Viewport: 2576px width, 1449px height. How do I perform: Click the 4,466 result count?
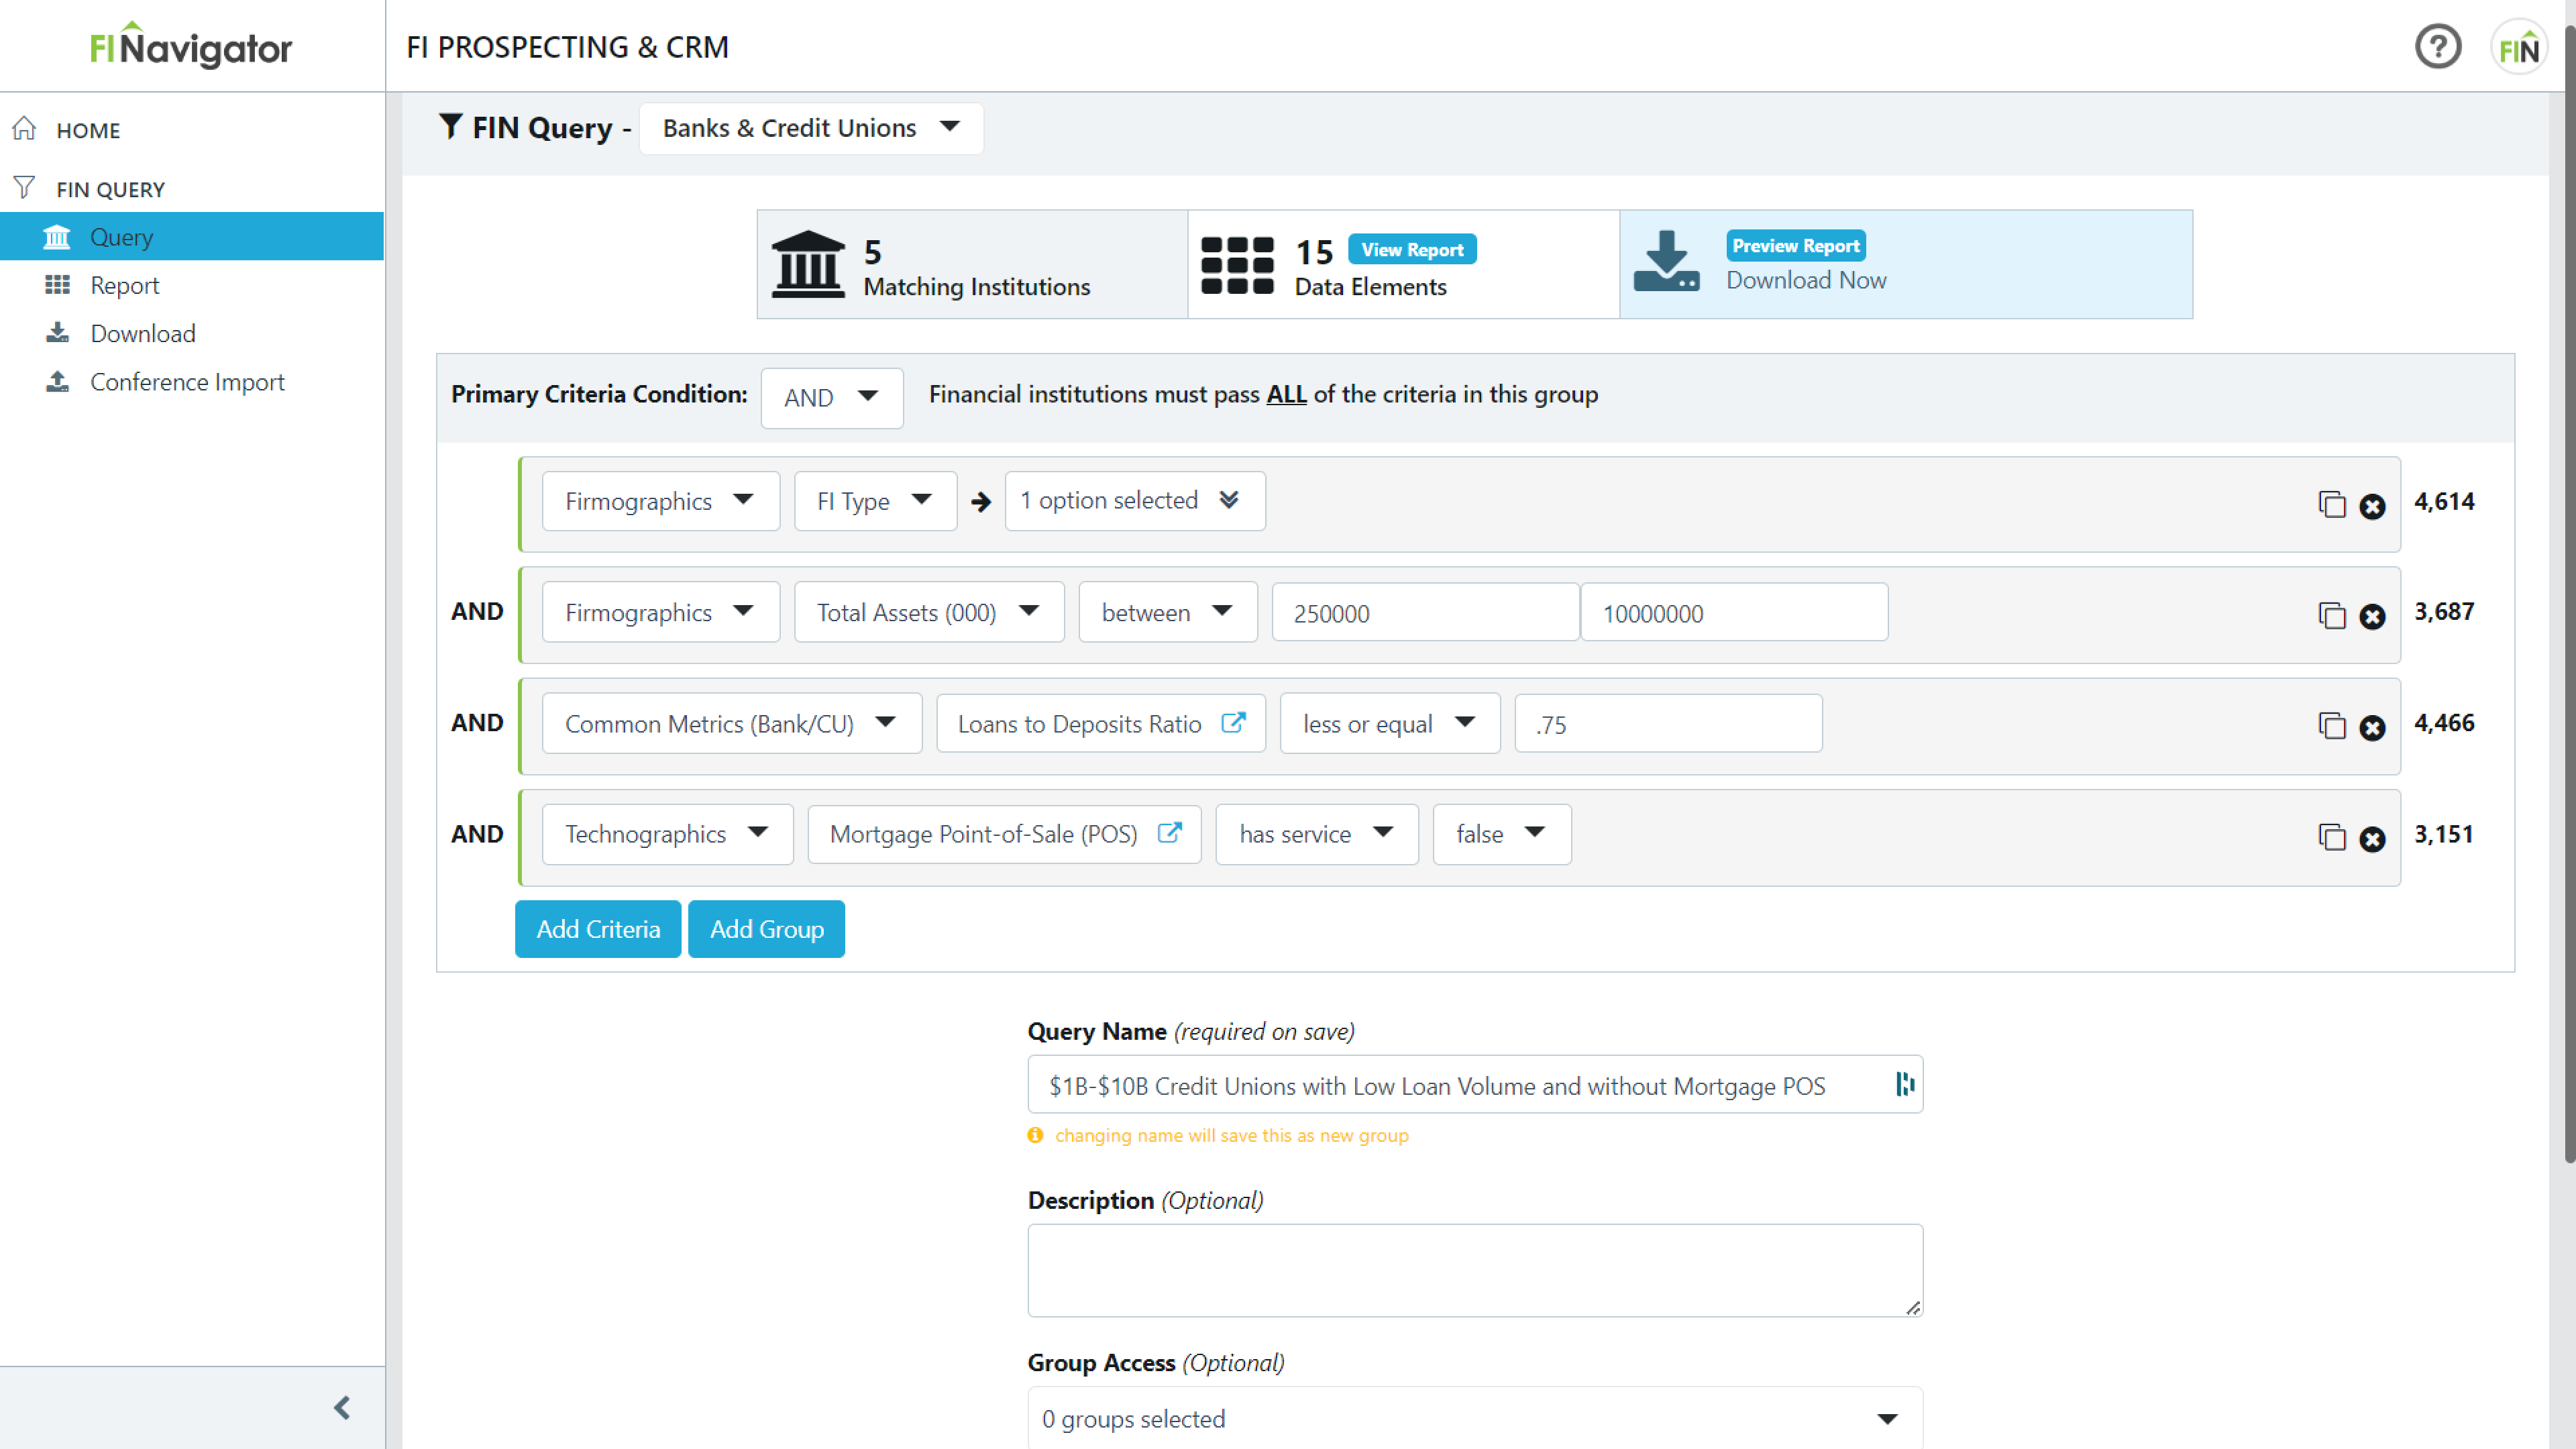2444,722
